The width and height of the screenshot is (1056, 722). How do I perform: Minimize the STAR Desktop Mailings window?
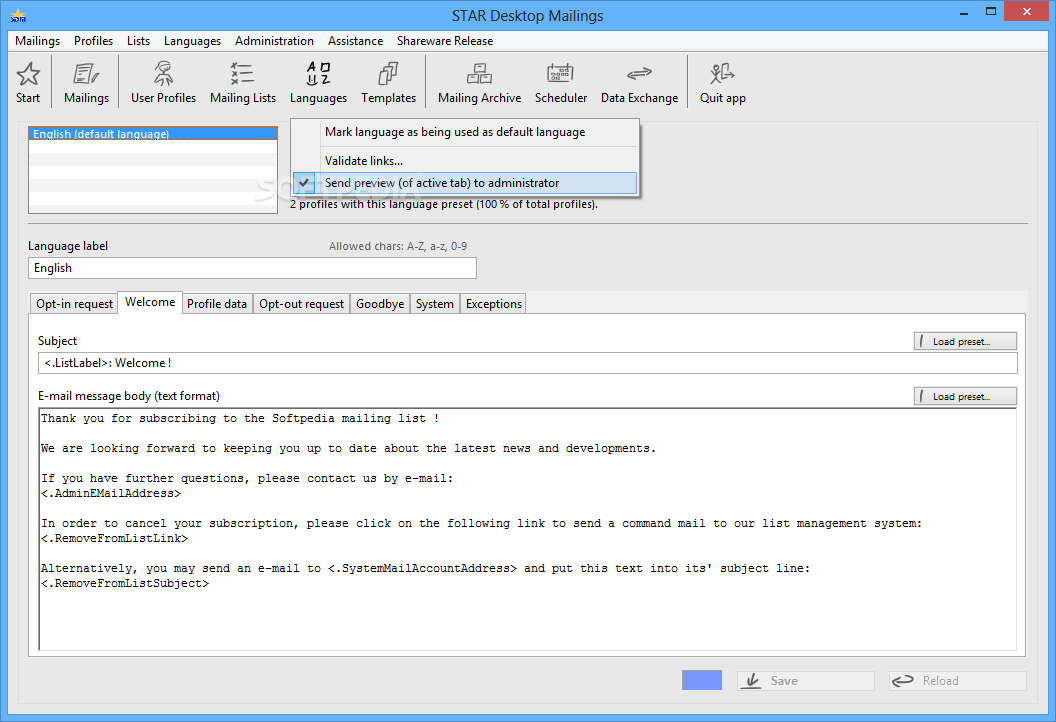[964, 13]
